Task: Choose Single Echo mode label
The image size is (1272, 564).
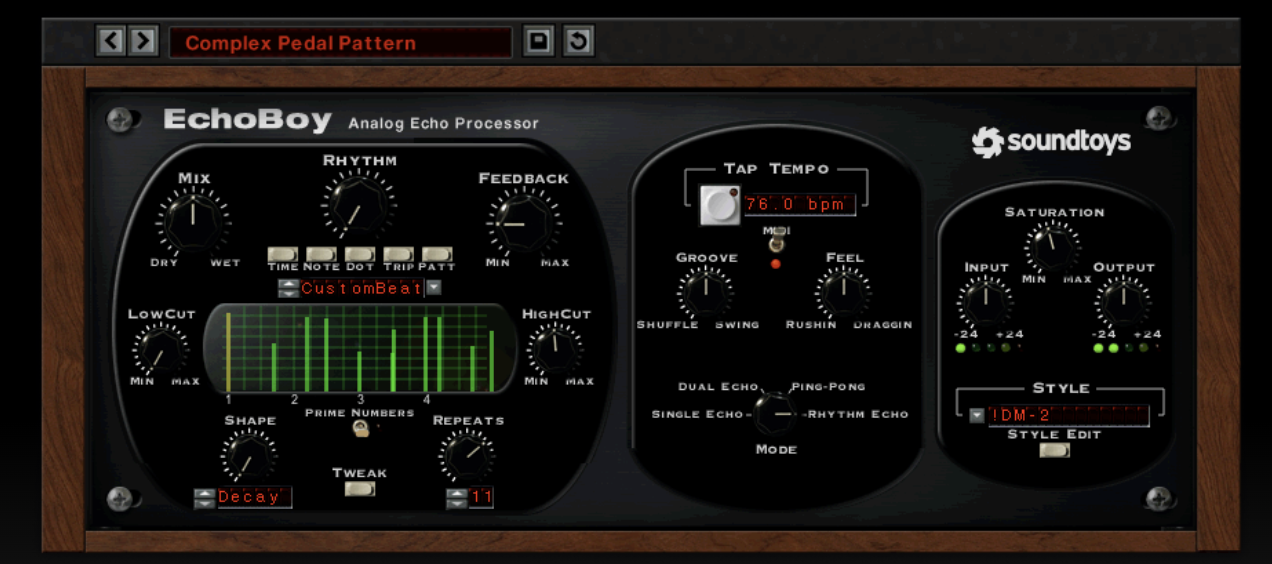Action: [697, 414]
